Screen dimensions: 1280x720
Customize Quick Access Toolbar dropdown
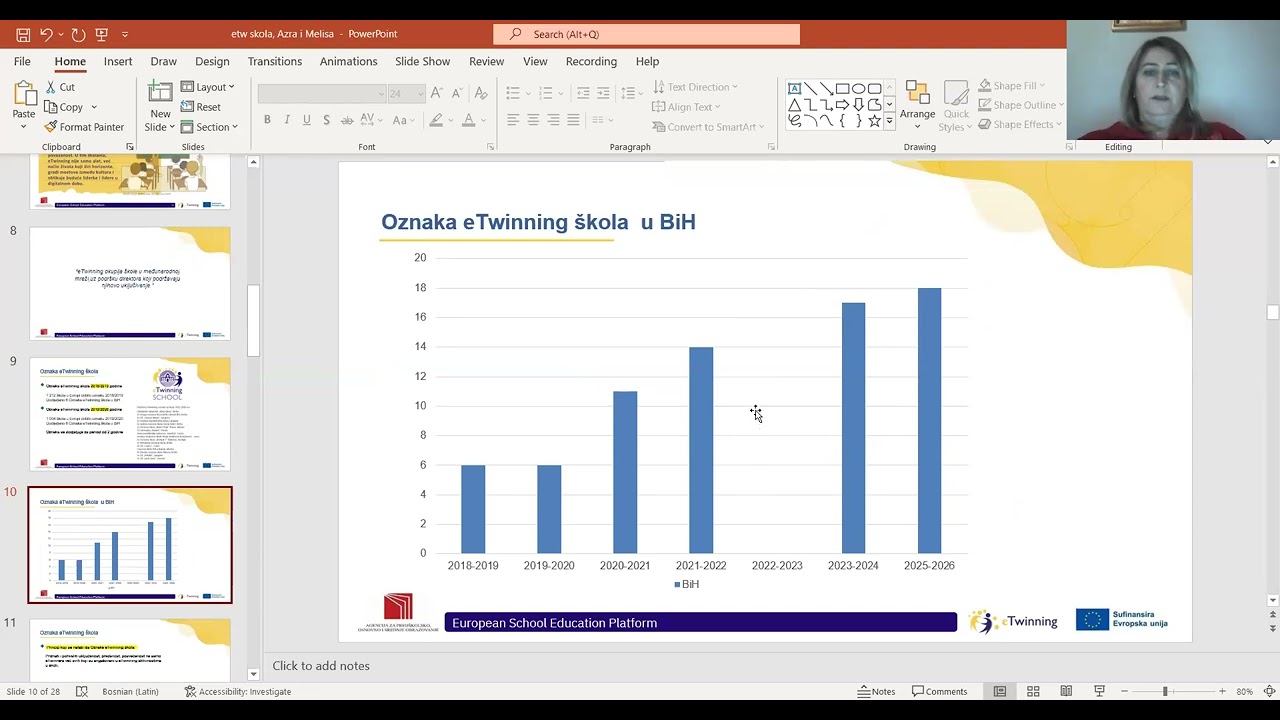click(125, 34)
